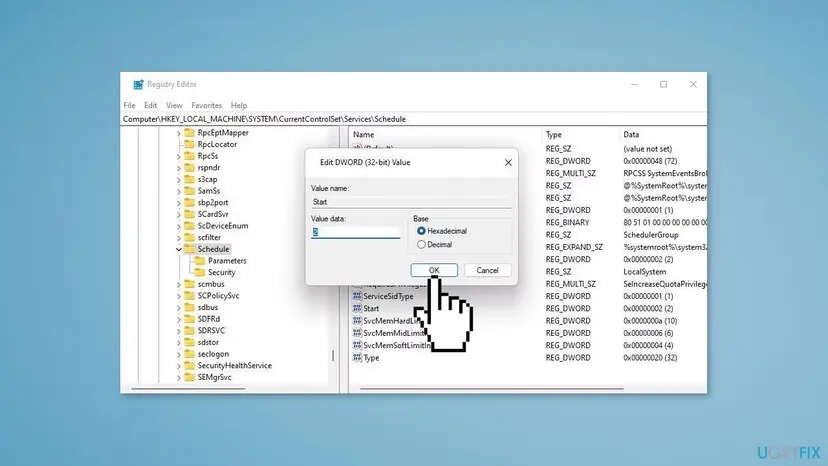Viewport: 828px width, 466px height.
Task: Click into the Value data field
Action: tap(355, 232)
